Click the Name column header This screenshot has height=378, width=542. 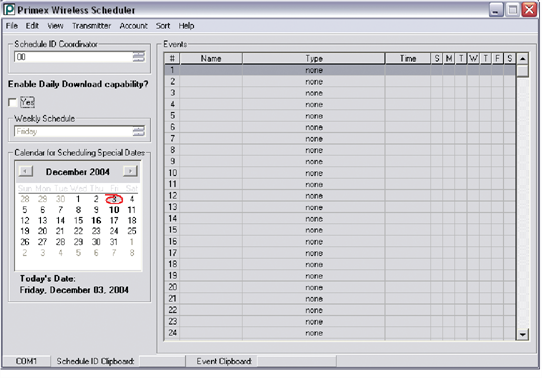[211, 58]
